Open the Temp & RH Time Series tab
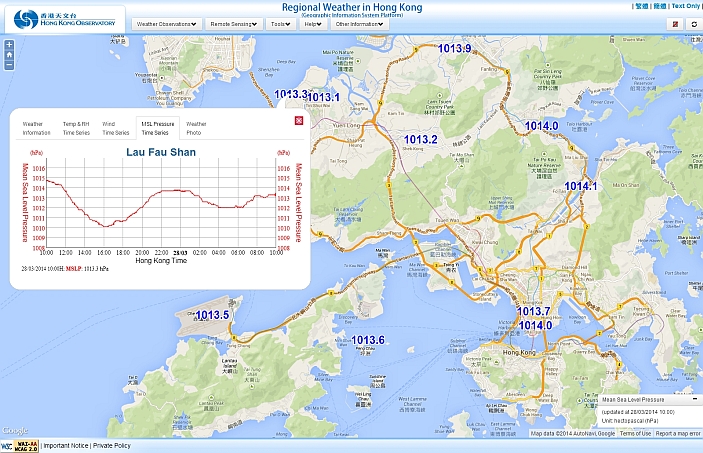The image size is (703, 453). tap(76, 128)
